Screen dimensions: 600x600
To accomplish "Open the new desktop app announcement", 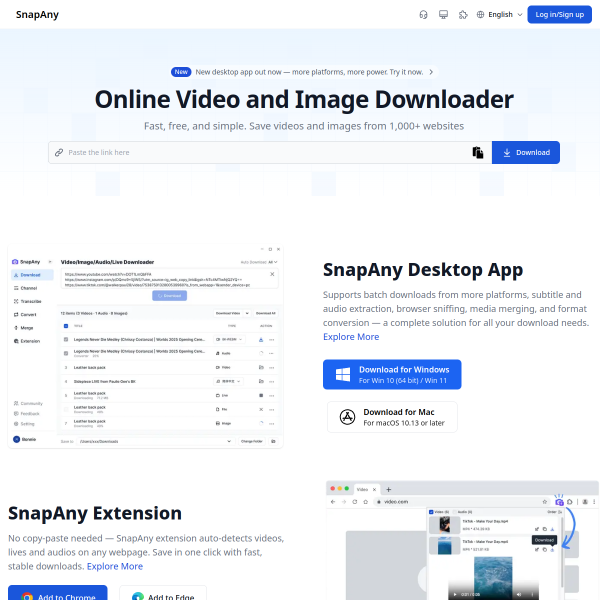I will [x=304, y=72].
